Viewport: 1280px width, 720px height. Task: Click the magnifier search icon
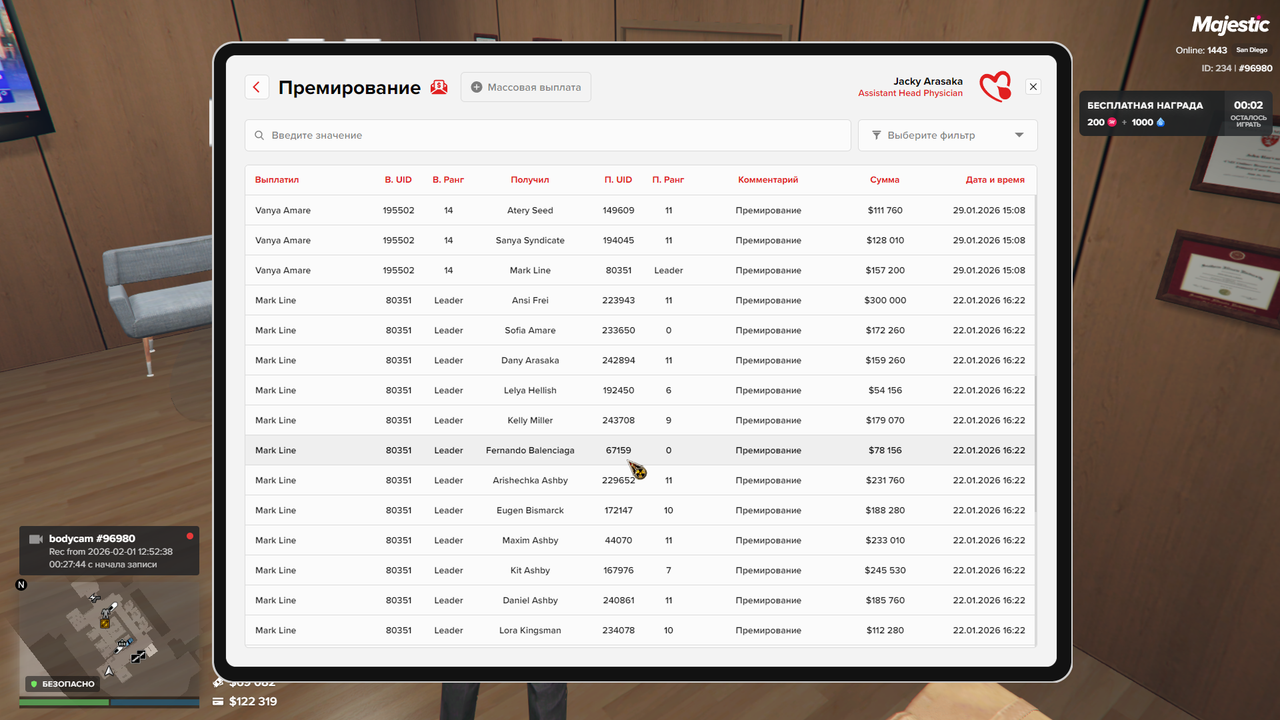260,135
